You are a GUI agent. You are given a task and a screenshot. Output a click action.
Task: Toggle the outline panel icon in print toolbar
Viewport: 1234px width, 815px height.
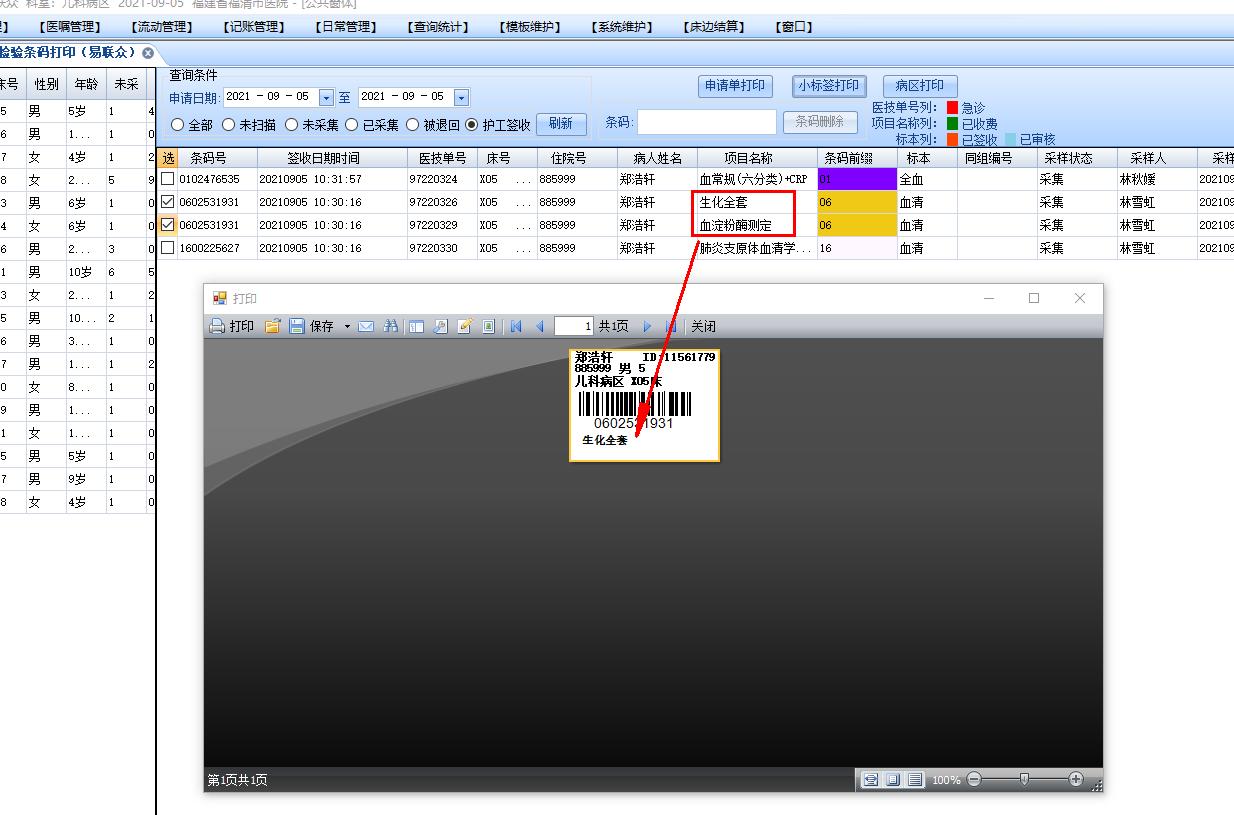coord(416,326)
